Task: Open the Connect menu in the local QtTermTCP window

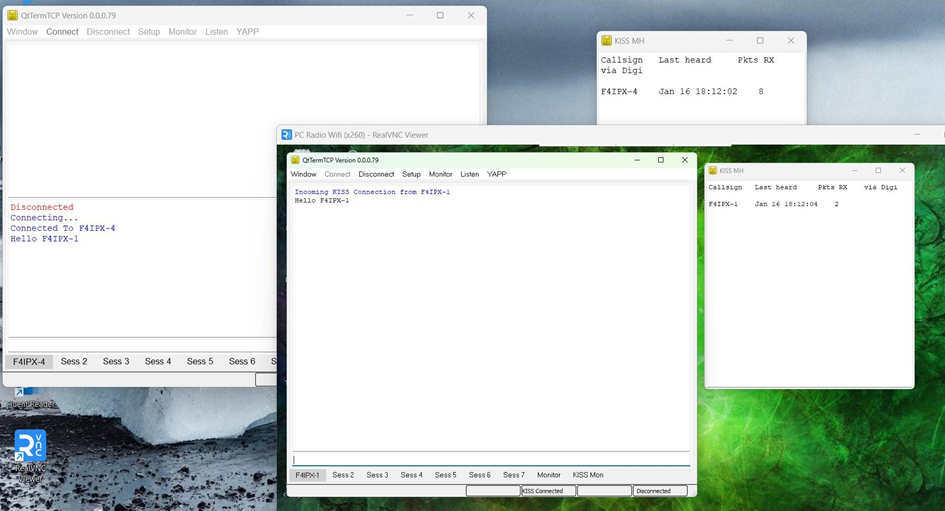Action: coord(62,32)
